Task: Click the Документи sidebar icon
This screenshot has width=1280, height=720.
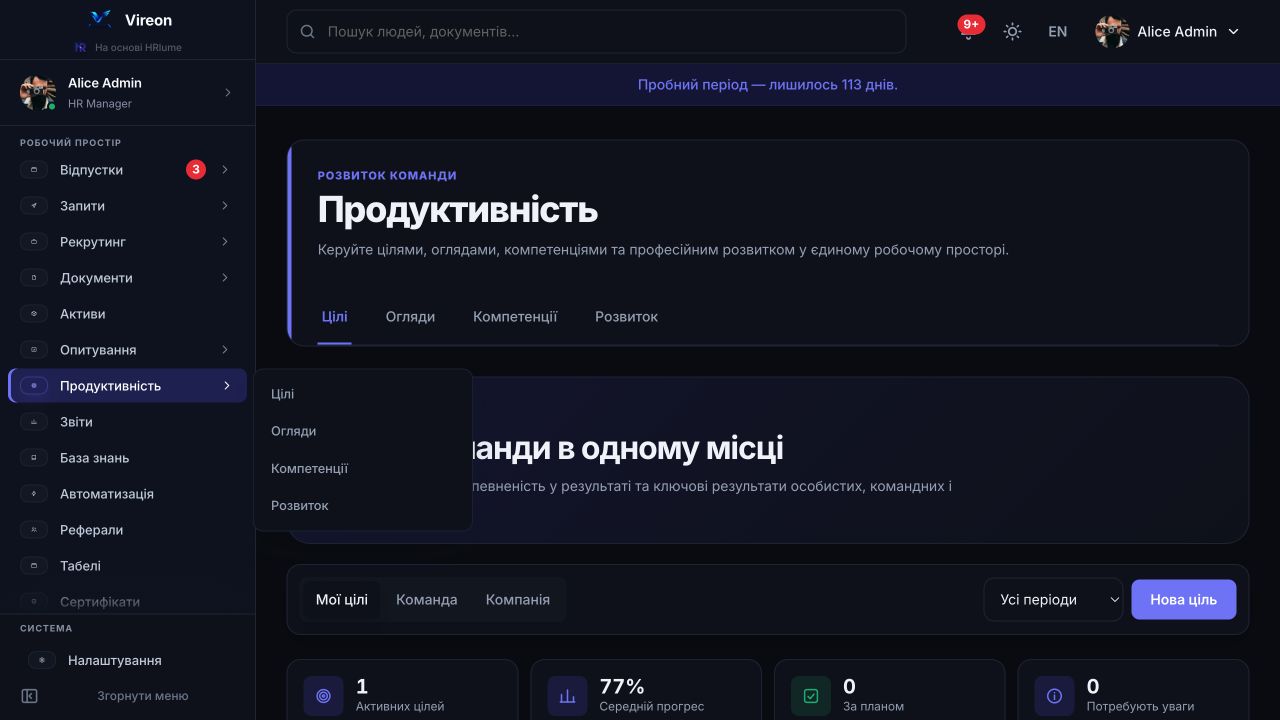Action: tap(34, 278)
